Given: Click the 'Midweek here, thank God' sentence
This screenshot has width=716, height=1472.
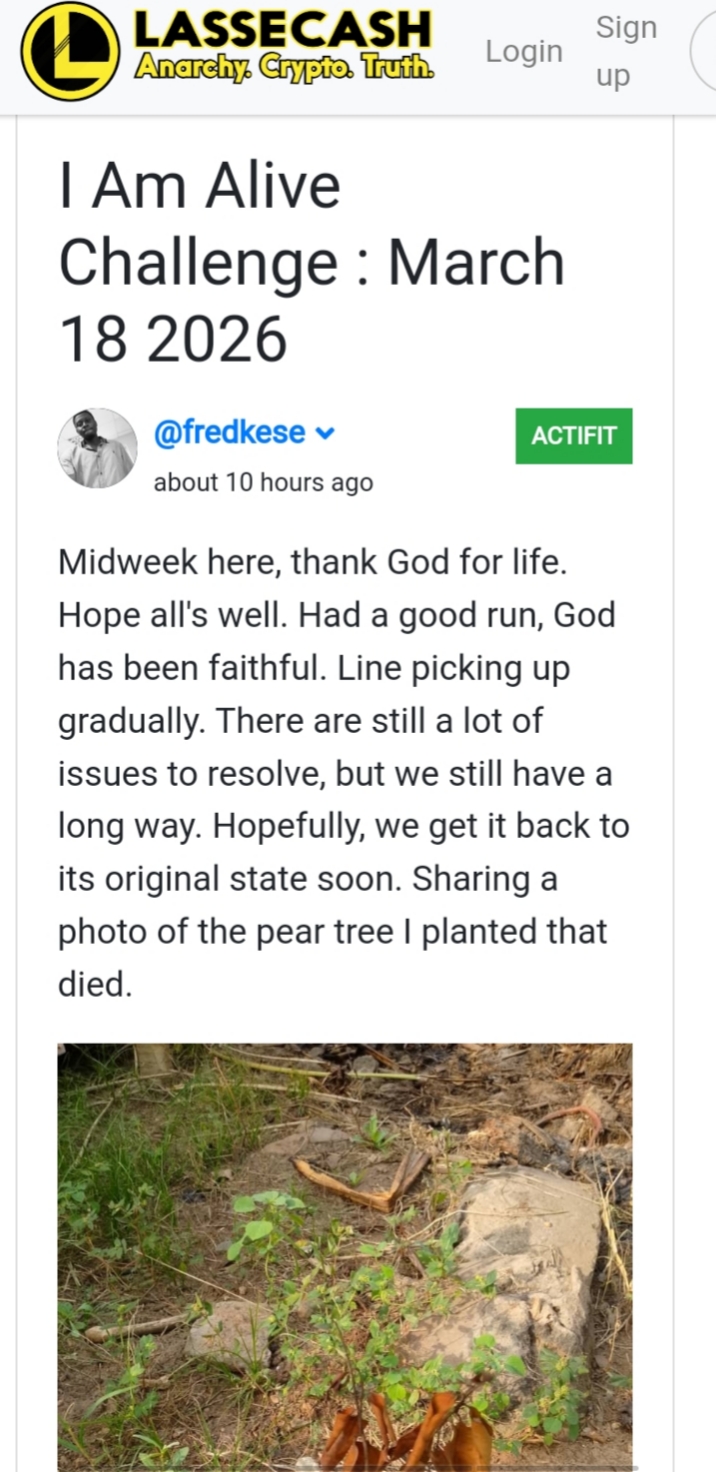Looking at the screenshot, I should click(x=312, y=562).
